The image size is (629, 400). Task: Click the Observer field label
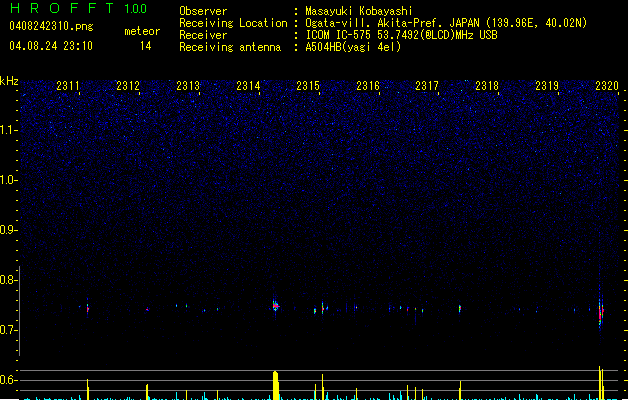(x=203, y=11)
